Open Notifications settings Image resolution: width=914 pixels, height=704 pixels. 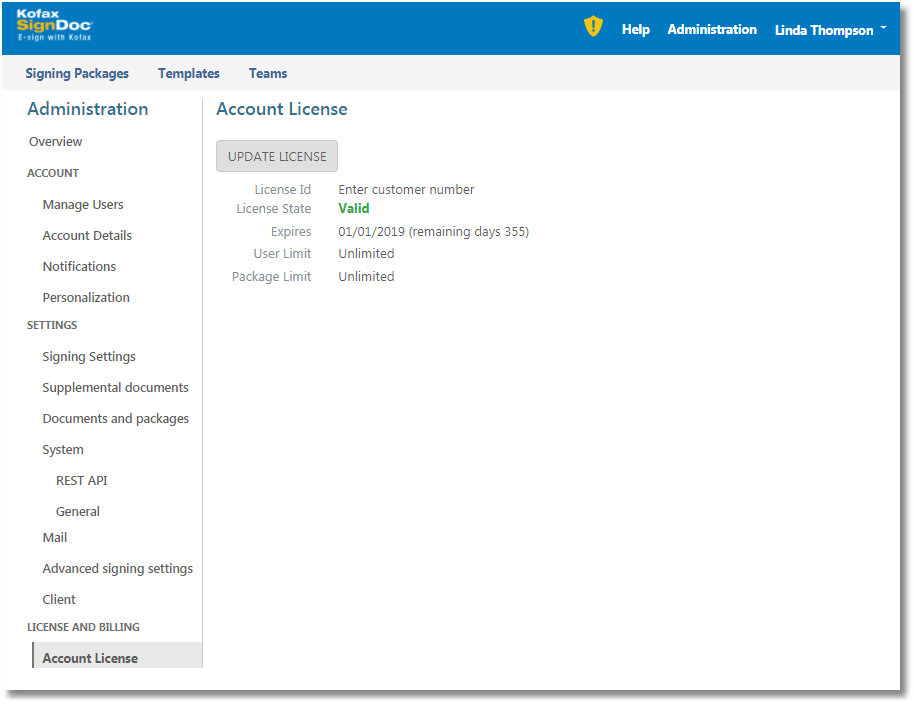79,267
